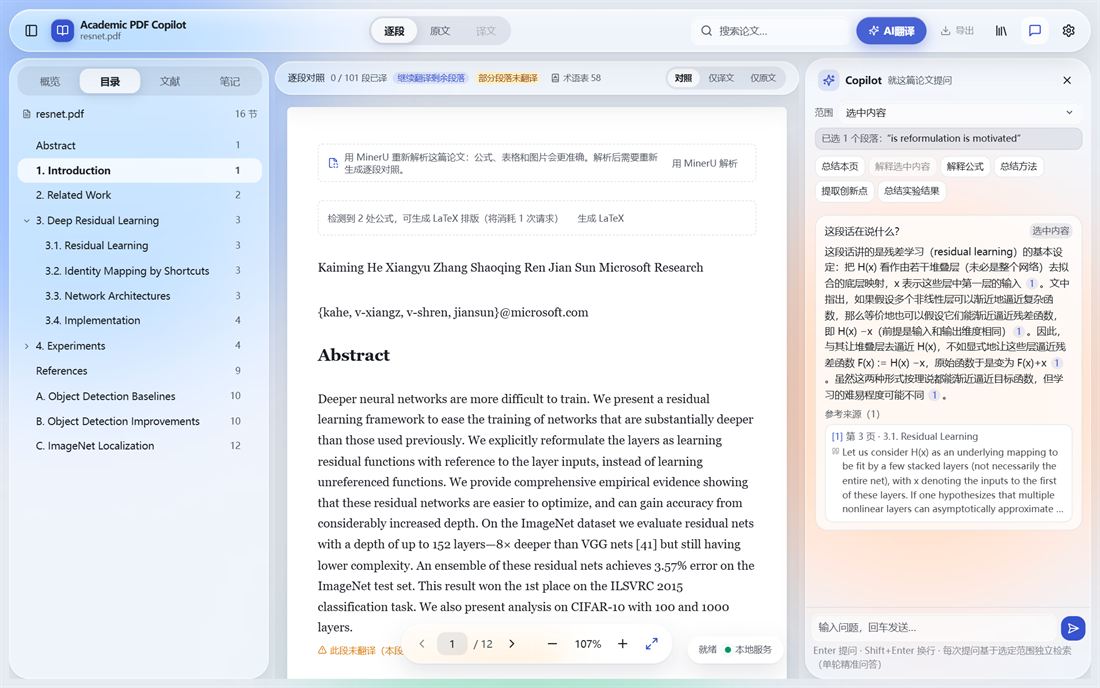Open settings gear icon
Image resolution: width=1100 pixels, height=688 pixels.
[1068, 30]
